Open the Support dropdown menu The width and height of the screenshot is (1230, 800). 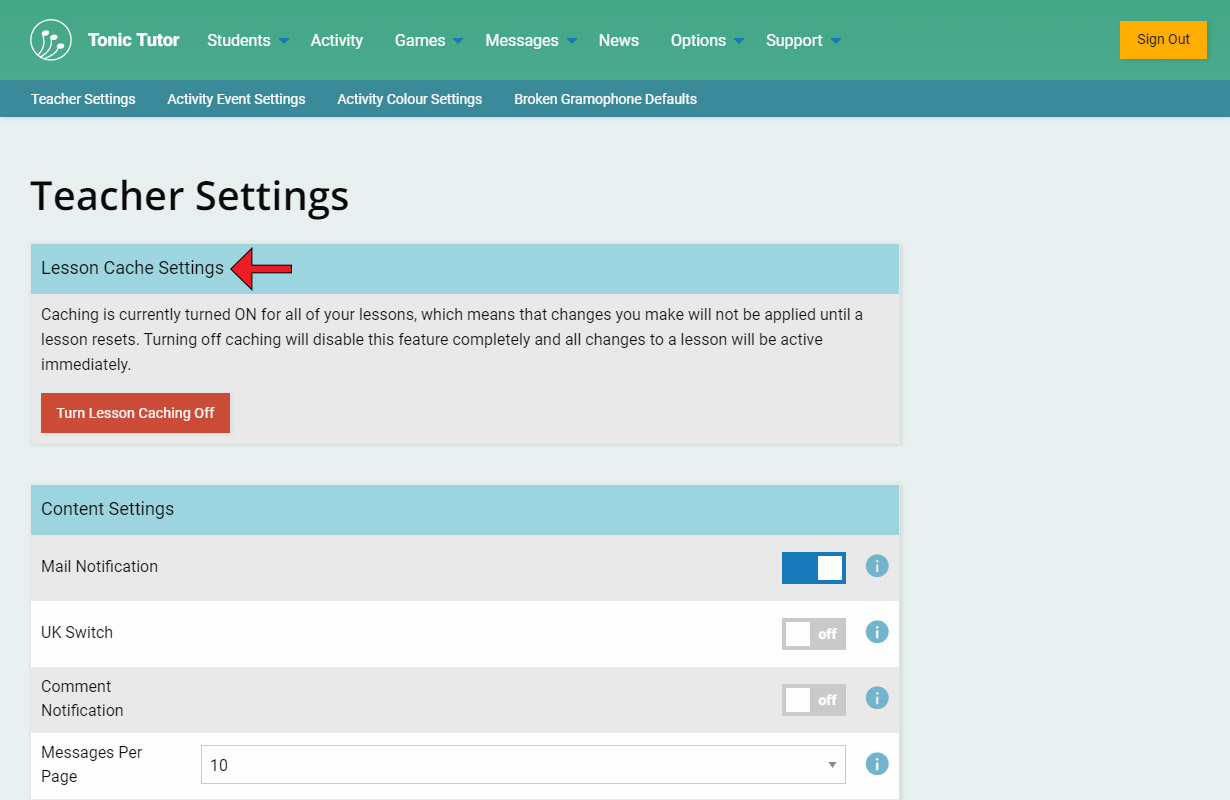(x=802, y=41)
